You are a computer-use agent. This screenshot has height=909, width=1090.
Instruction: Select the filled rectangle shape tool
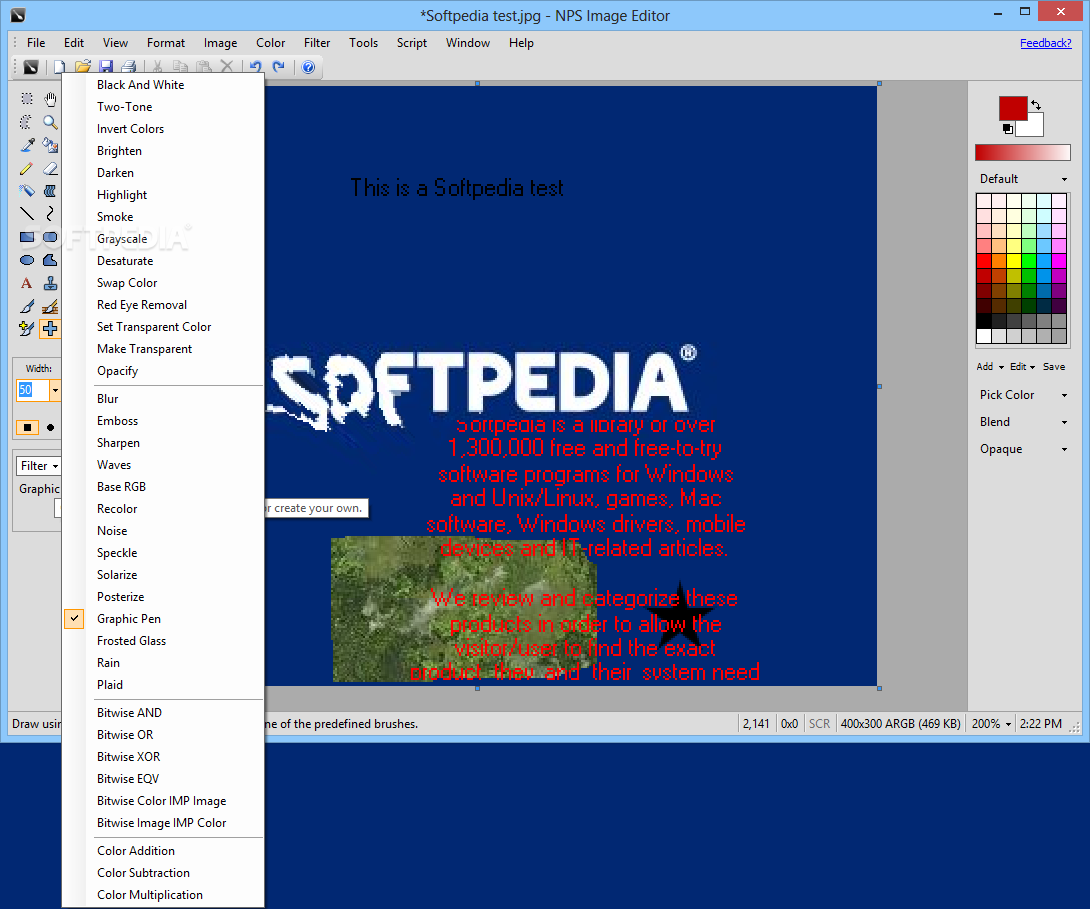[x=26, y=237]
